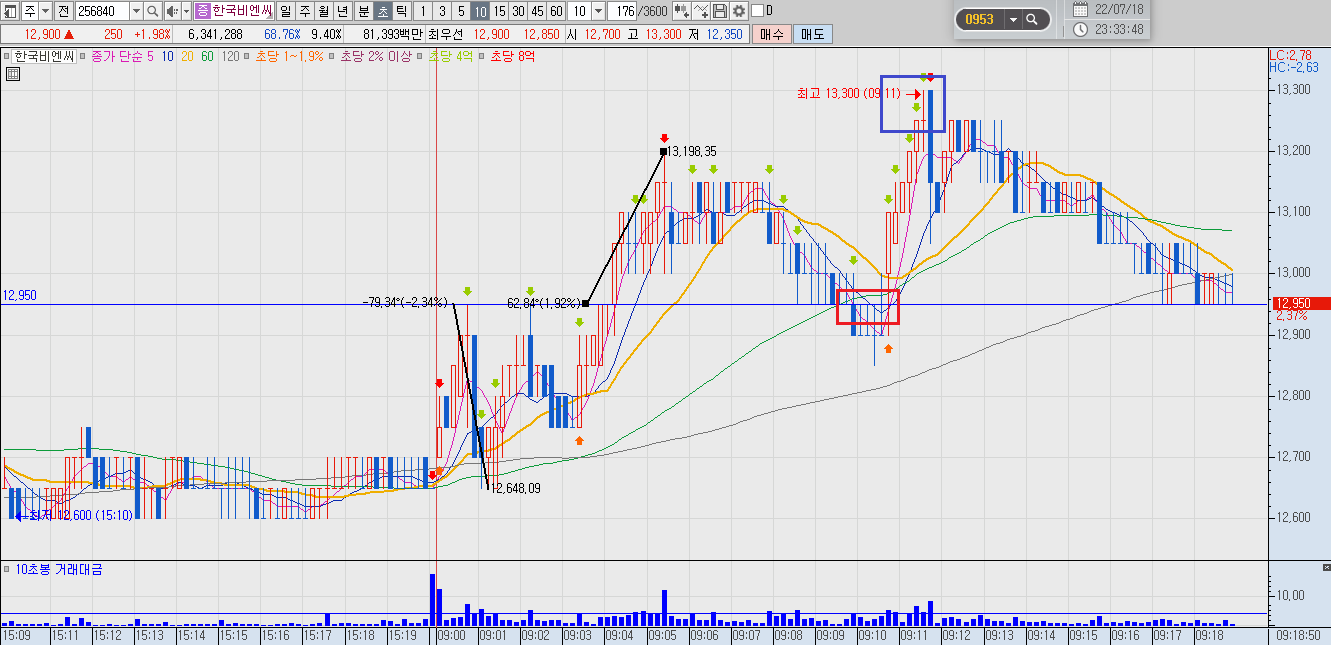Choose interval button 1
1331x645 pixels.
[423, 11]
